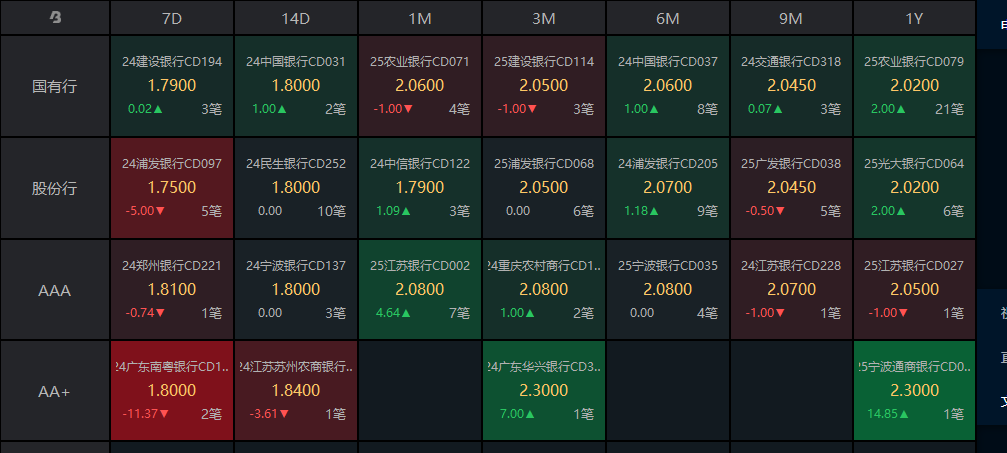
Task: Select the 7D maturity column header
Action: pos(171,18)
